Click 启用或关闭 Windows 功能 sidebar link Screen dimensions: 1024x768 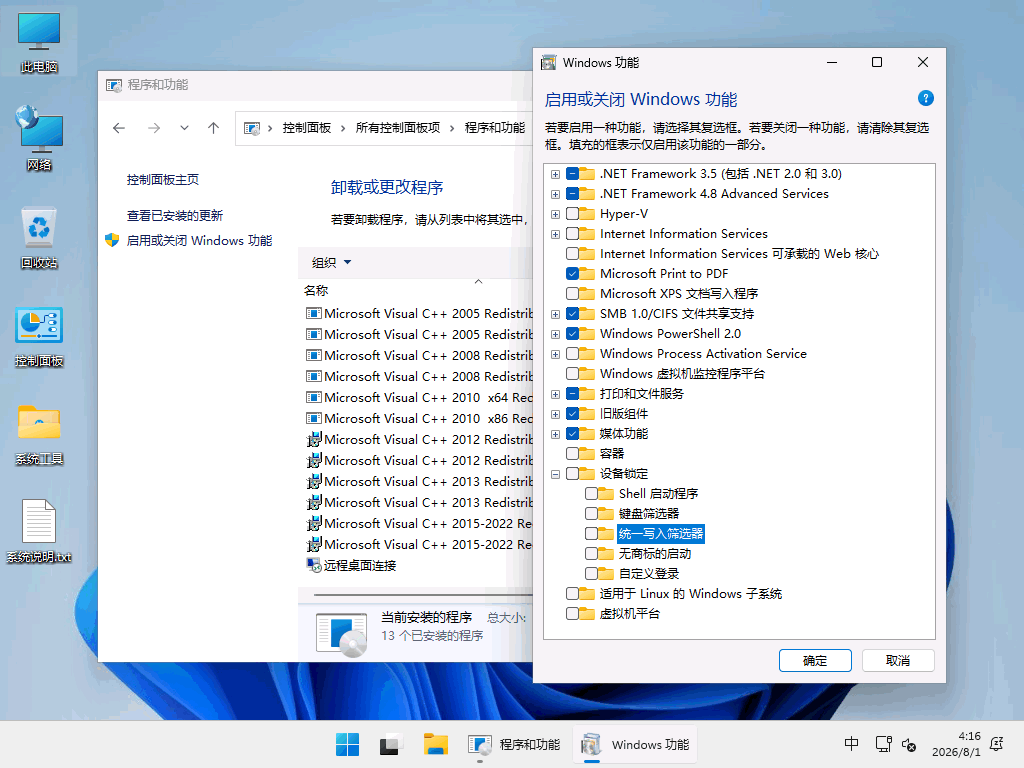[199, 240]
